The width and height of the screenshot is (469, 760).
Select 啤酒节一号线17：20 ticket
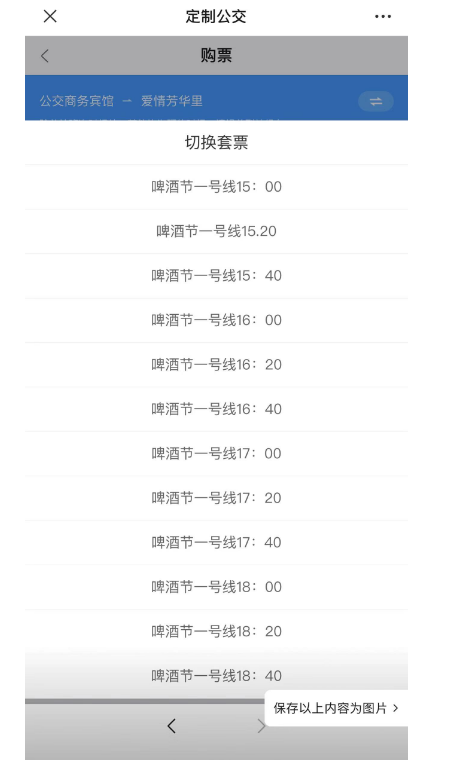click(216, 498)
